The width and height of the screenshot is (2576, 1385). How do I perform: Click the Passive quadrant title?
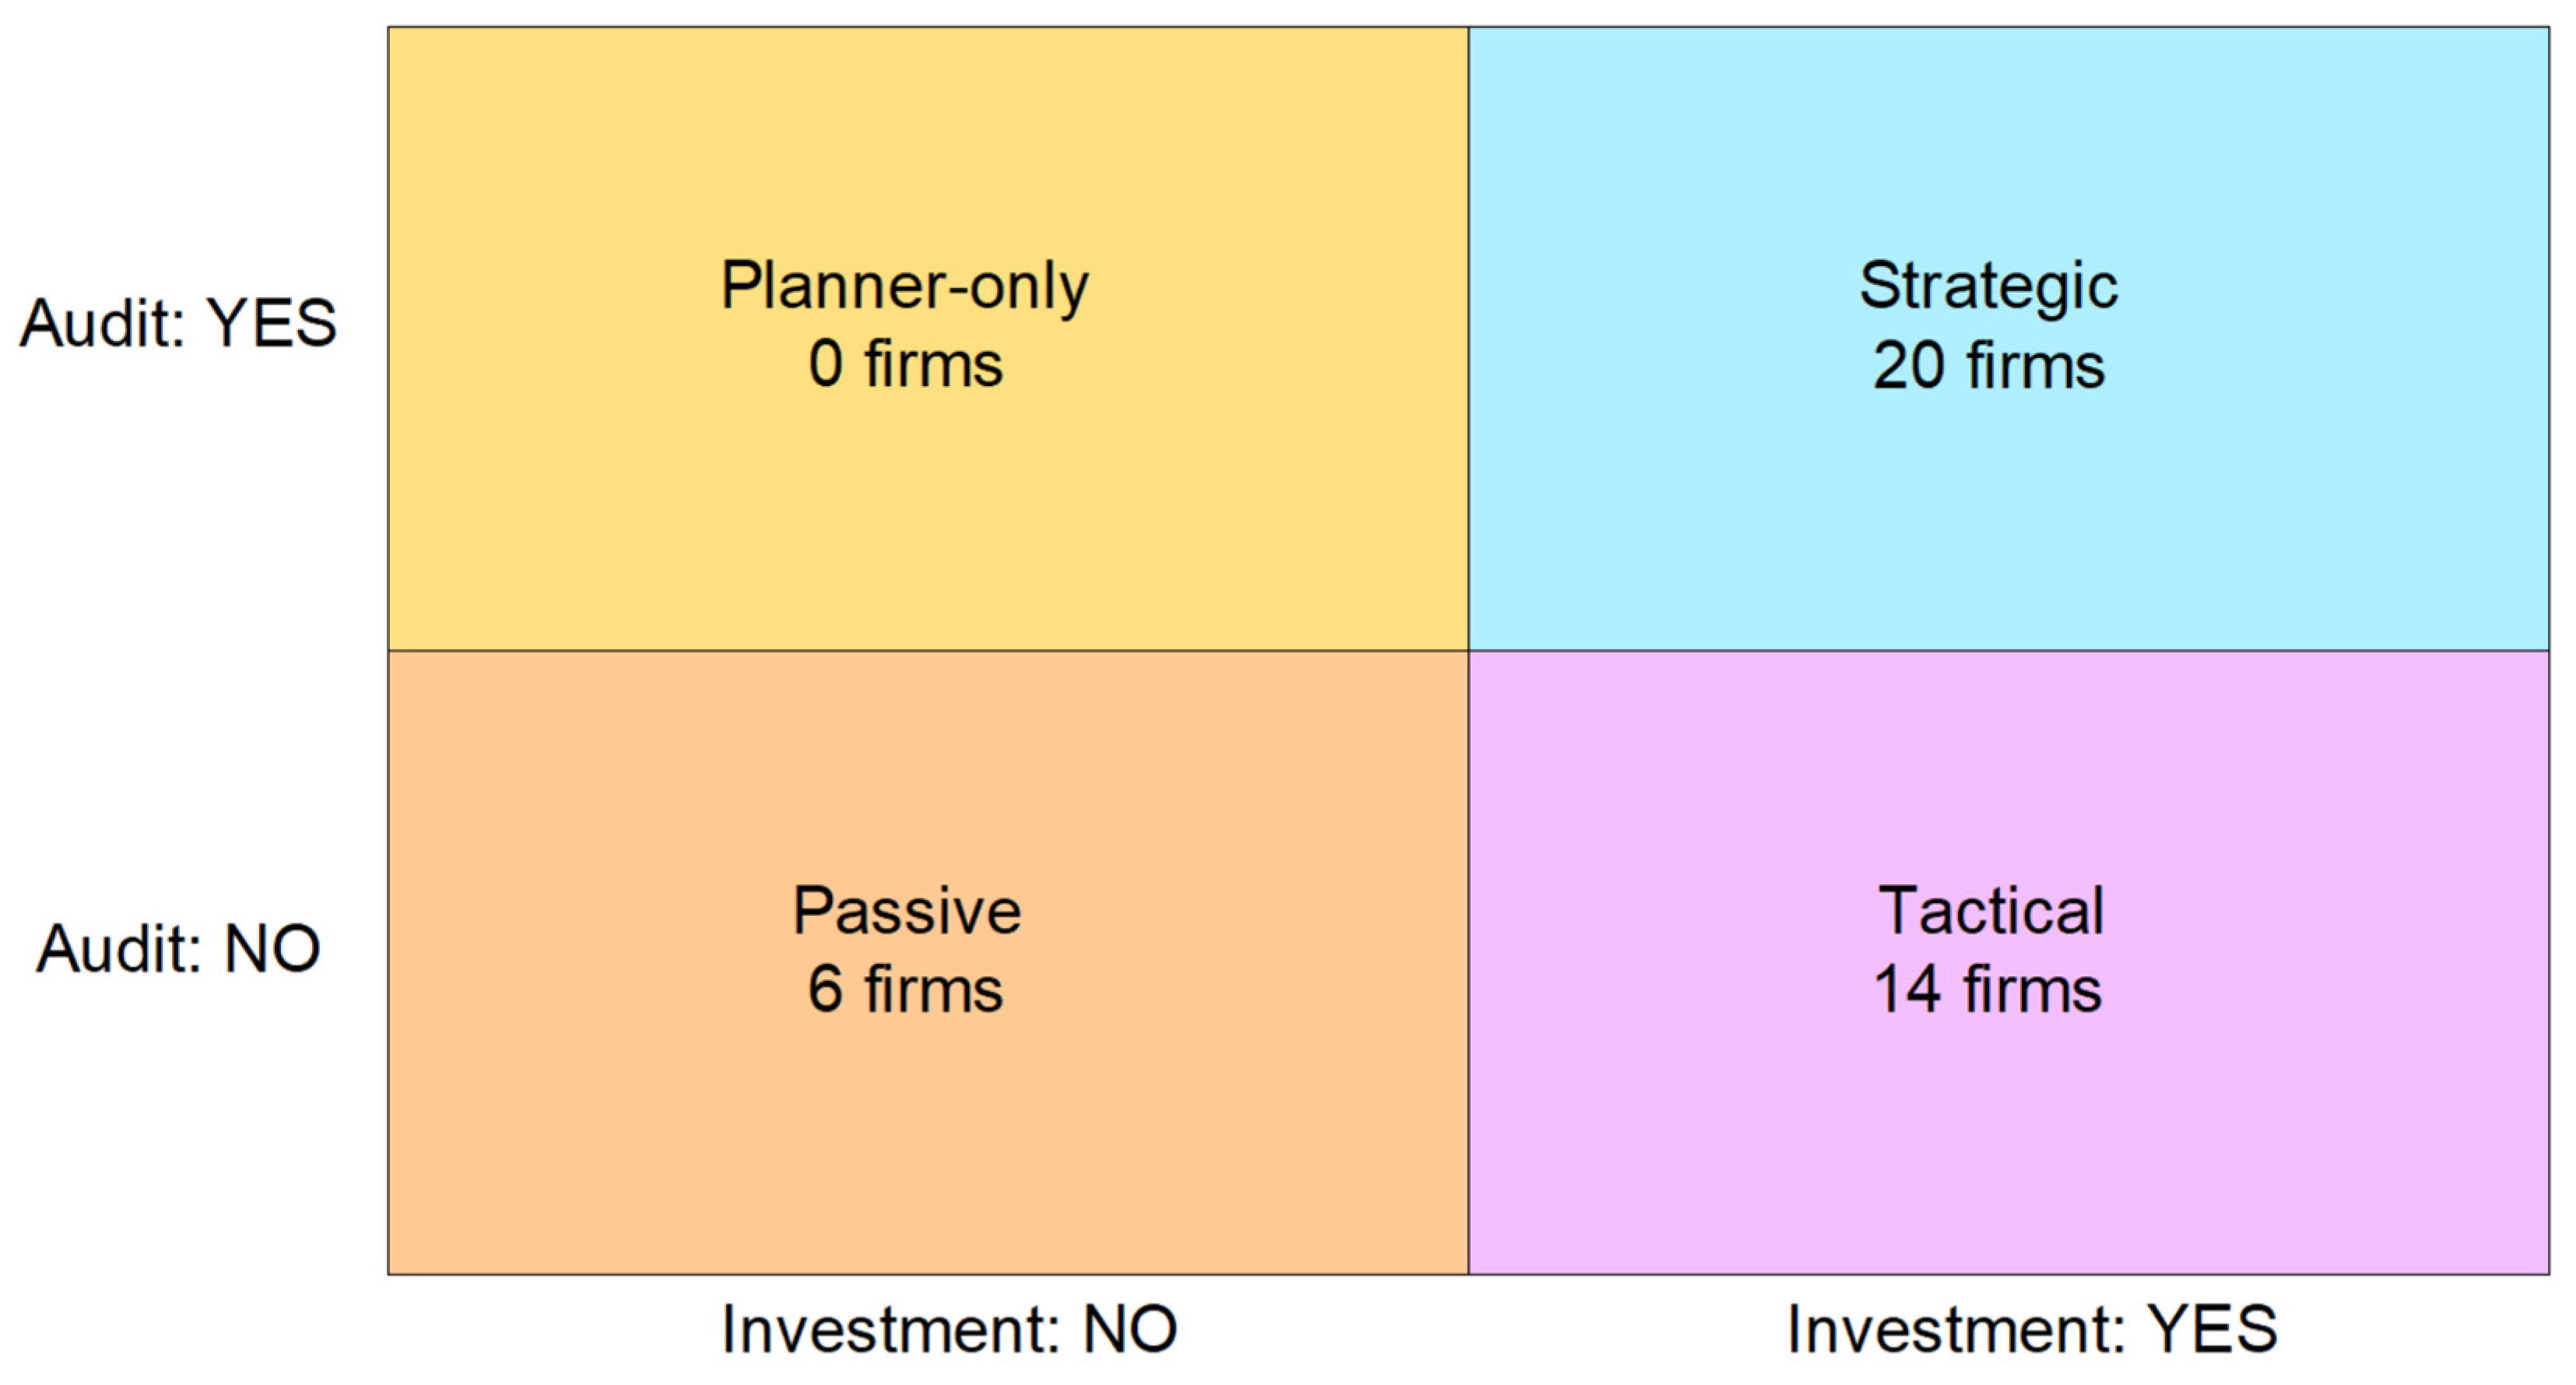click(906, 911)
